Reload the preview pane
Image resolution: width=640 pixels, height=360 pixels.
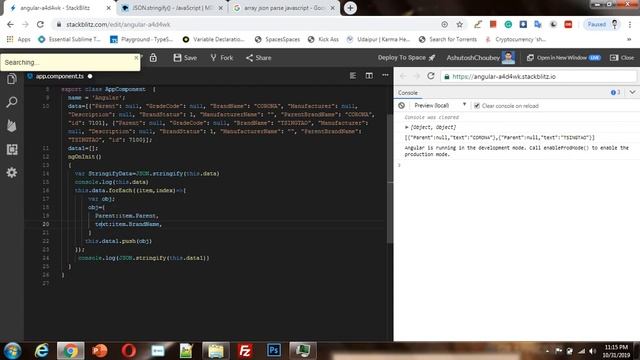tap(431, 76)
